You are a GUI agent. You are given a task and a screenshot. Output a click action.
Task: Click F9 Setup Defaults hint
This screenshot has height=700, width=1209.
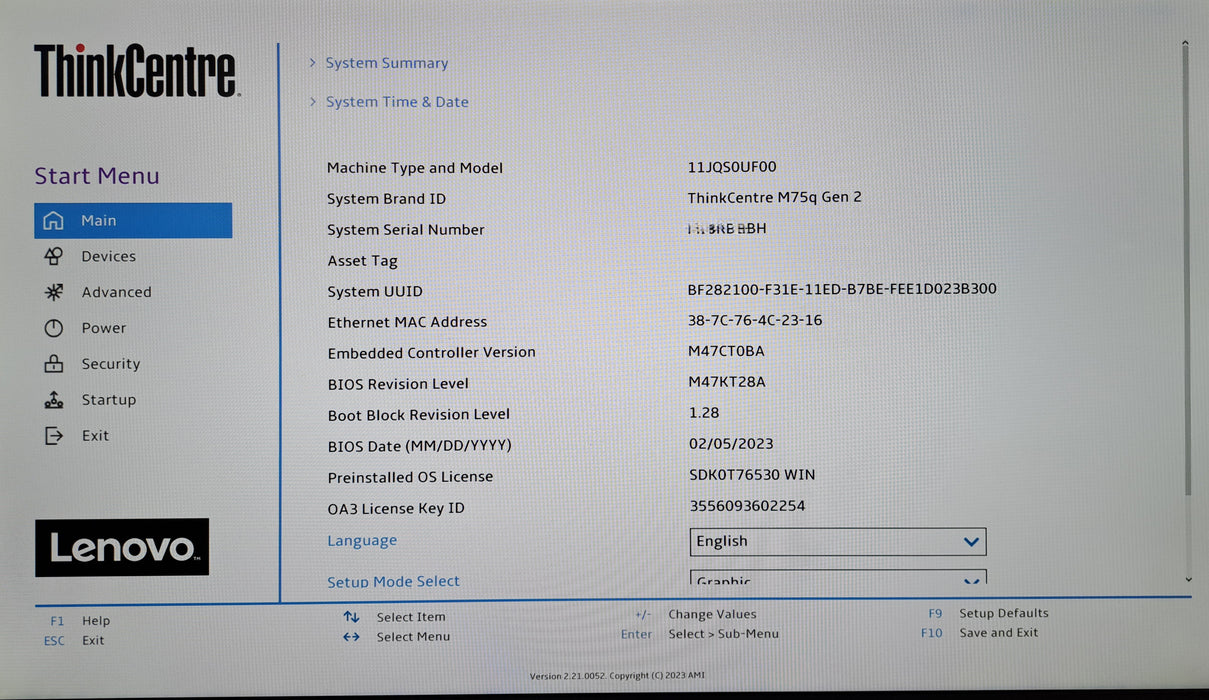[988, 613]
